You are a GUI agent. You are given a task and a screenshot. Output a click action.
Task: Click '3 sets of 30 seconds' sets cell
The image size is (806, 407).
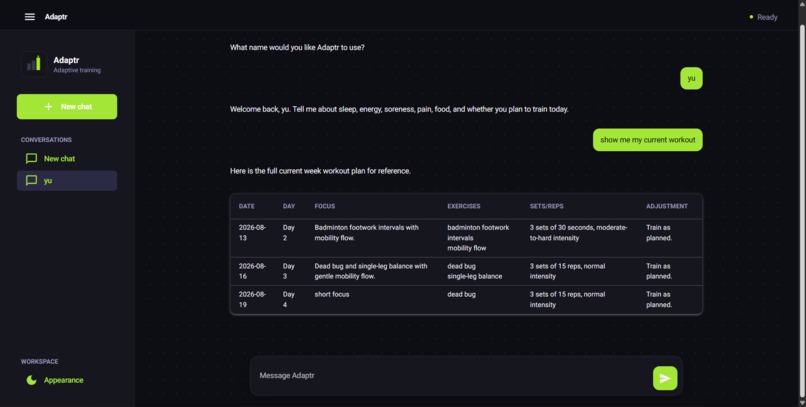coord(578,233)
